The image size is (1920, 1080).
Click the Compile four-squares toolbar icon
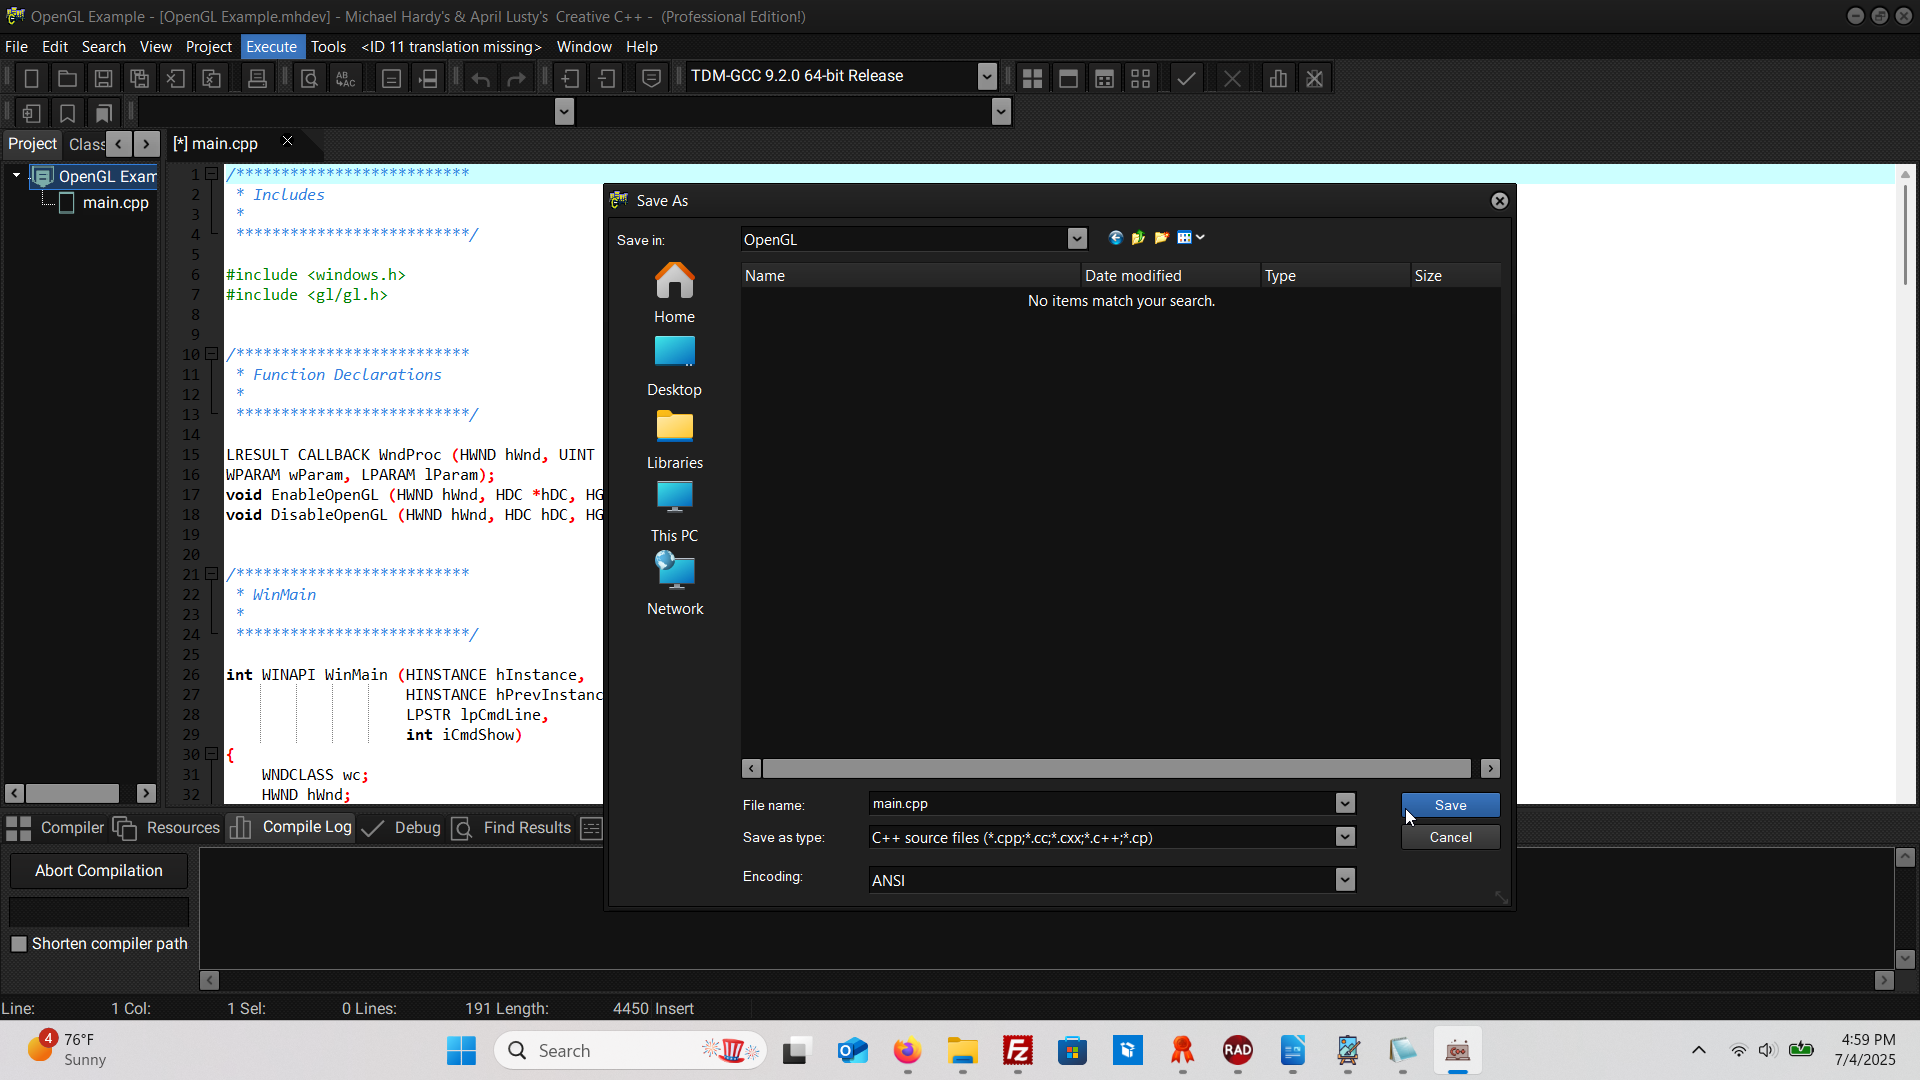(x=1033, y=78)
